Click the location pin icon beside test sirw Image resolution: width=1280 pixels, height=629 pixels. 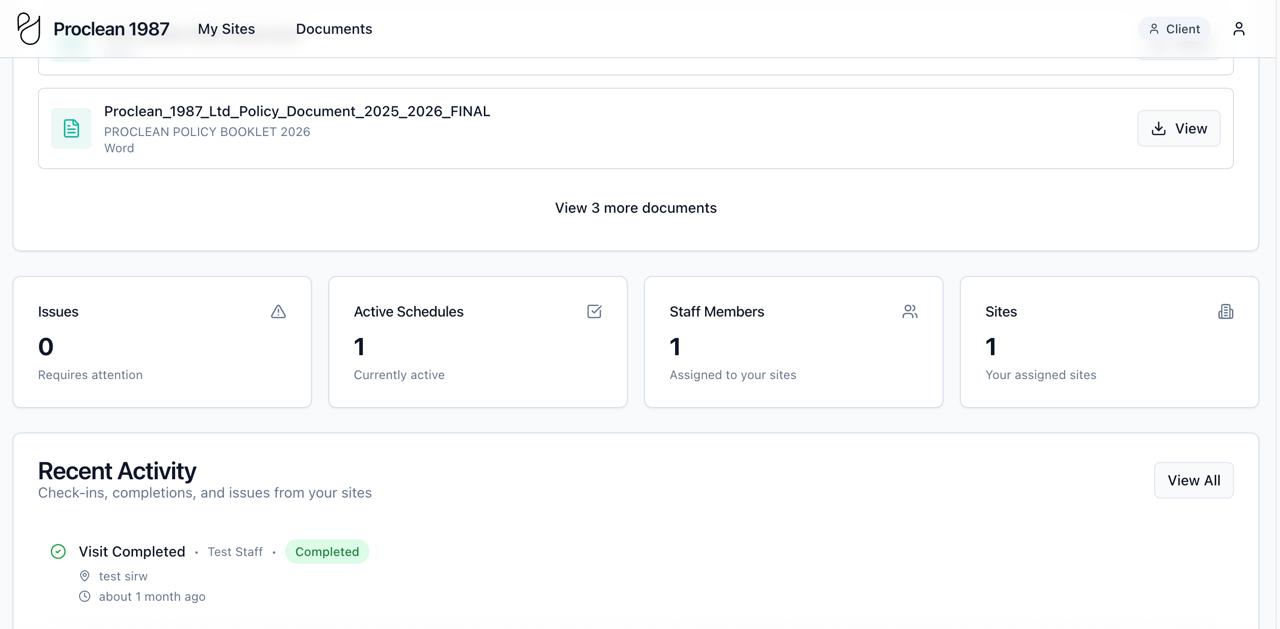(x=85, y=576)
